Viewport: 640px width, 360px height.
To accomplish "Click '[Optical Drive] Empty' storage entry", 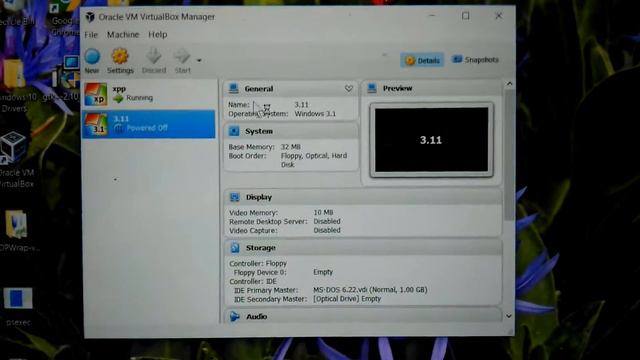I will [x=347, y=299].
